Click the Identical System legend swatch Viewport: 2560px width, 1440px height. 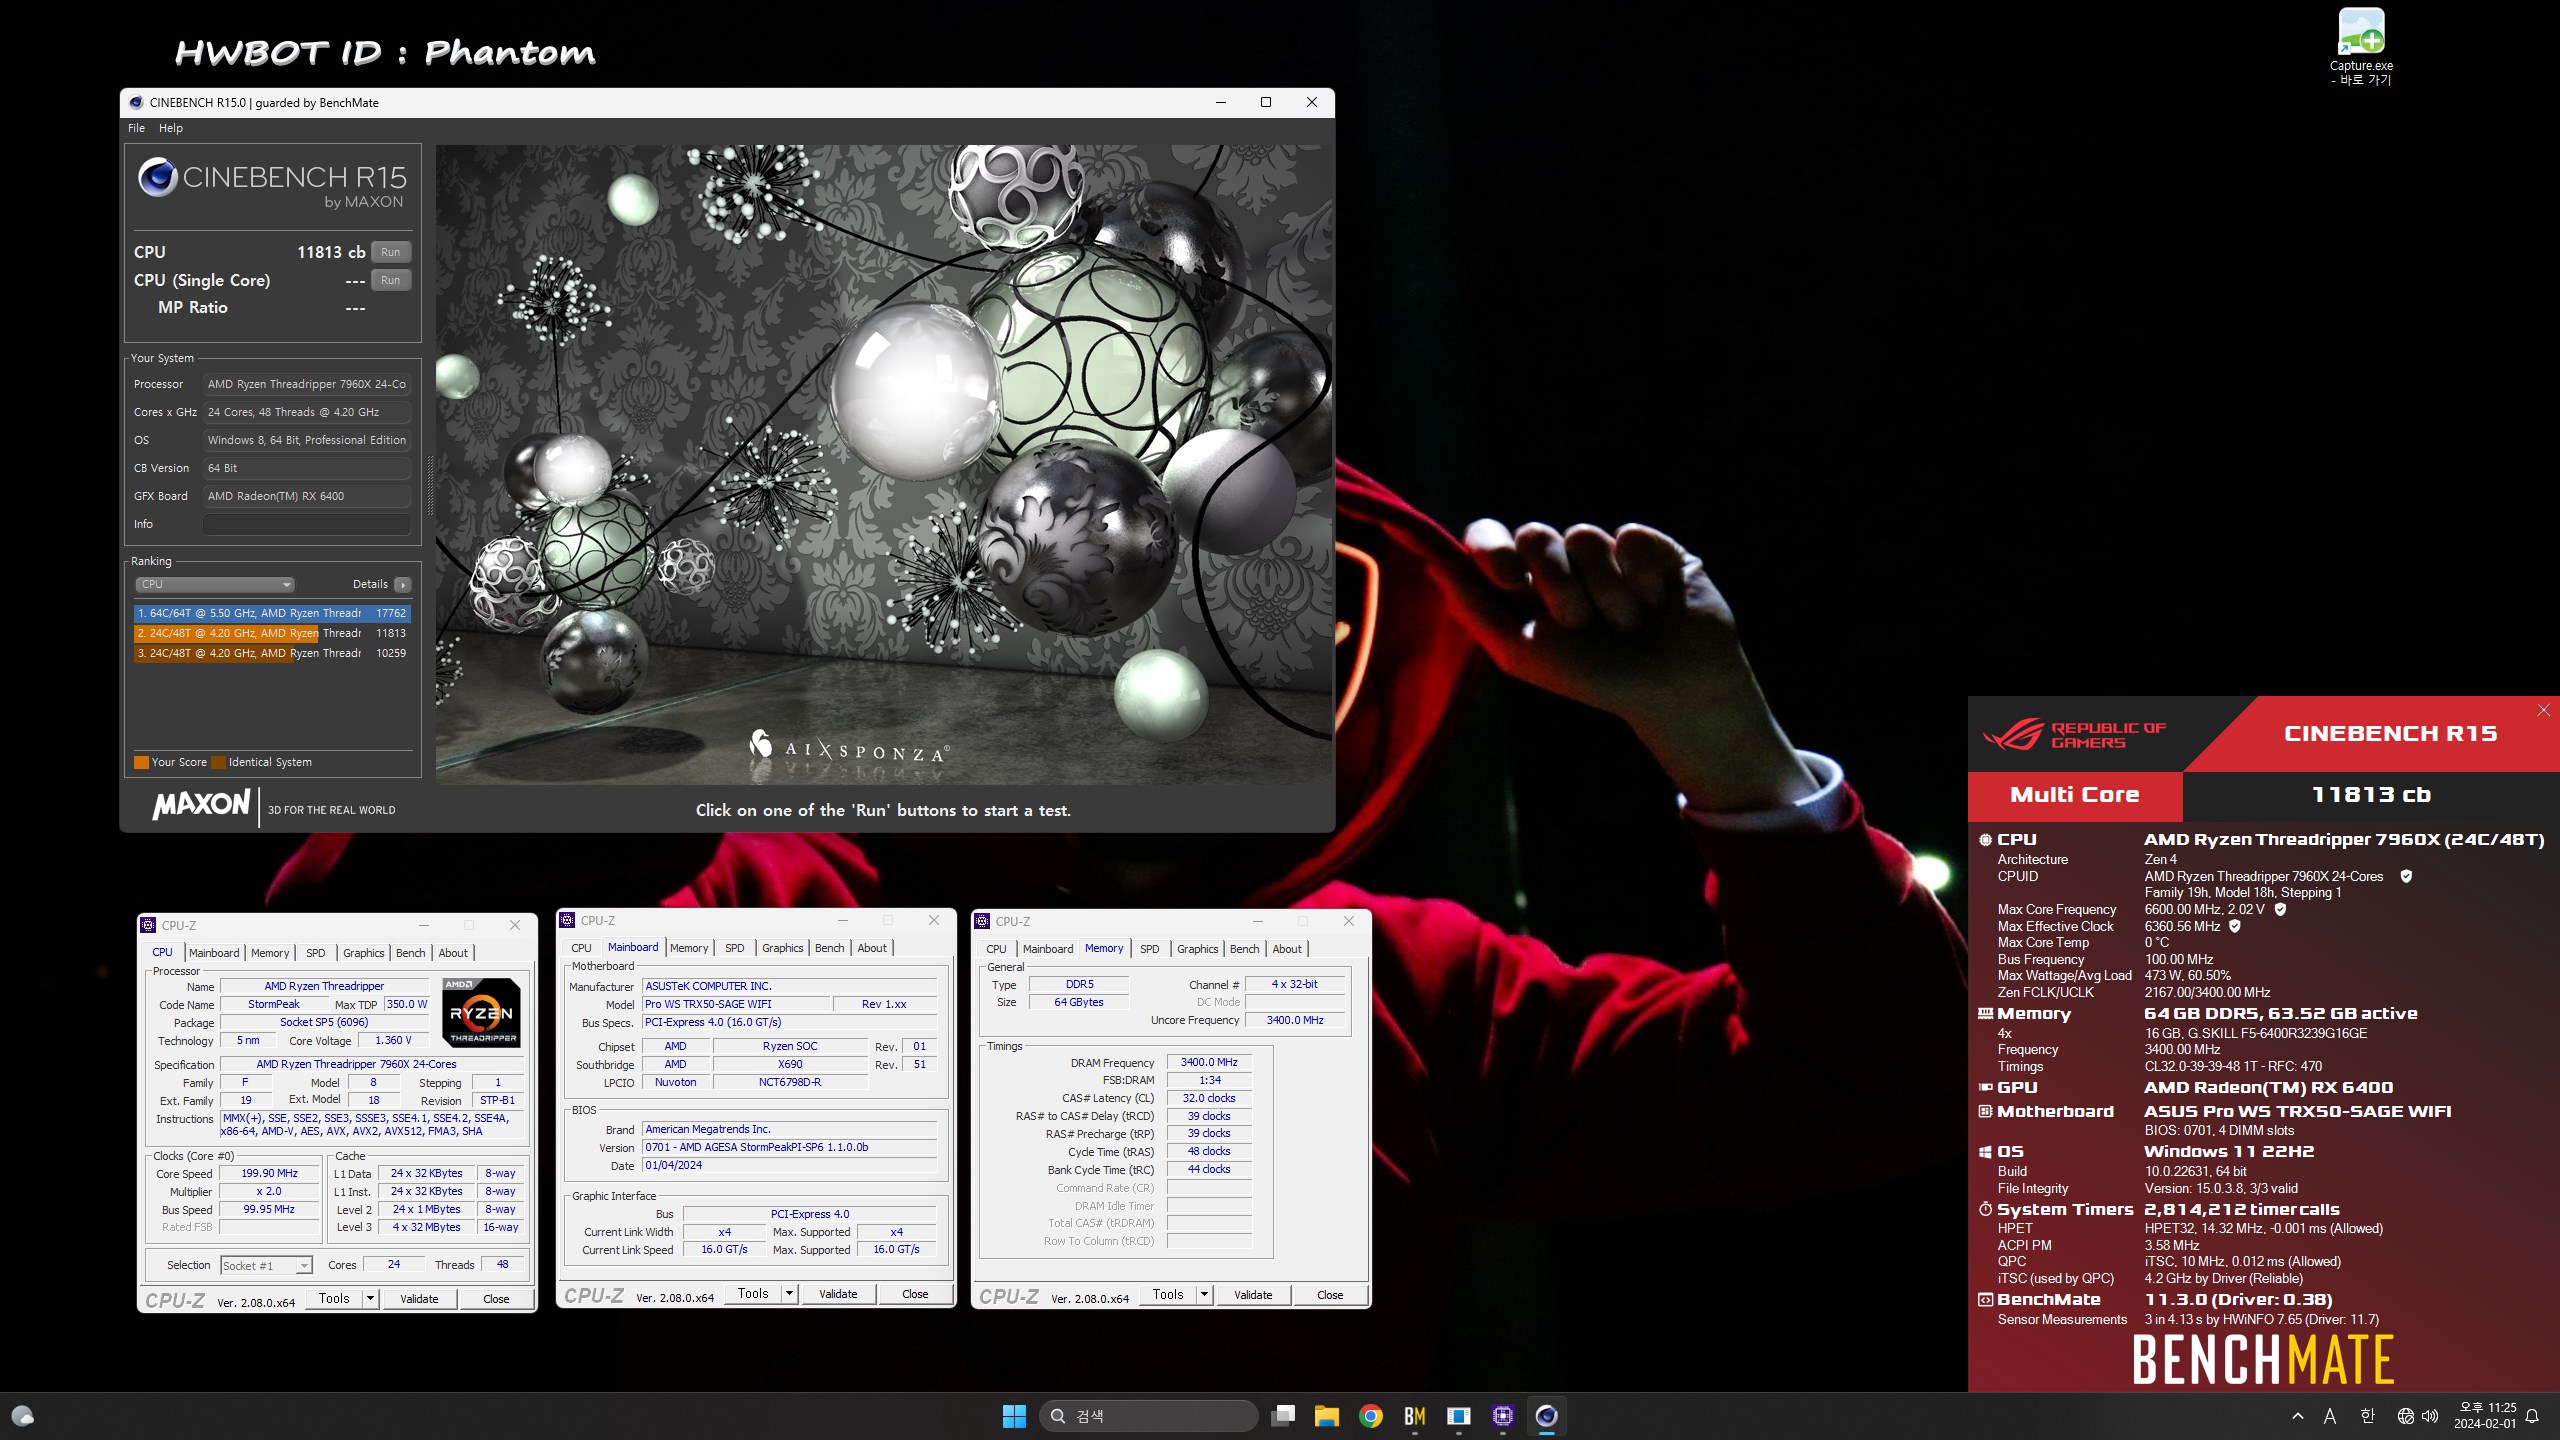pyautogui.click(x=218, y=762)
